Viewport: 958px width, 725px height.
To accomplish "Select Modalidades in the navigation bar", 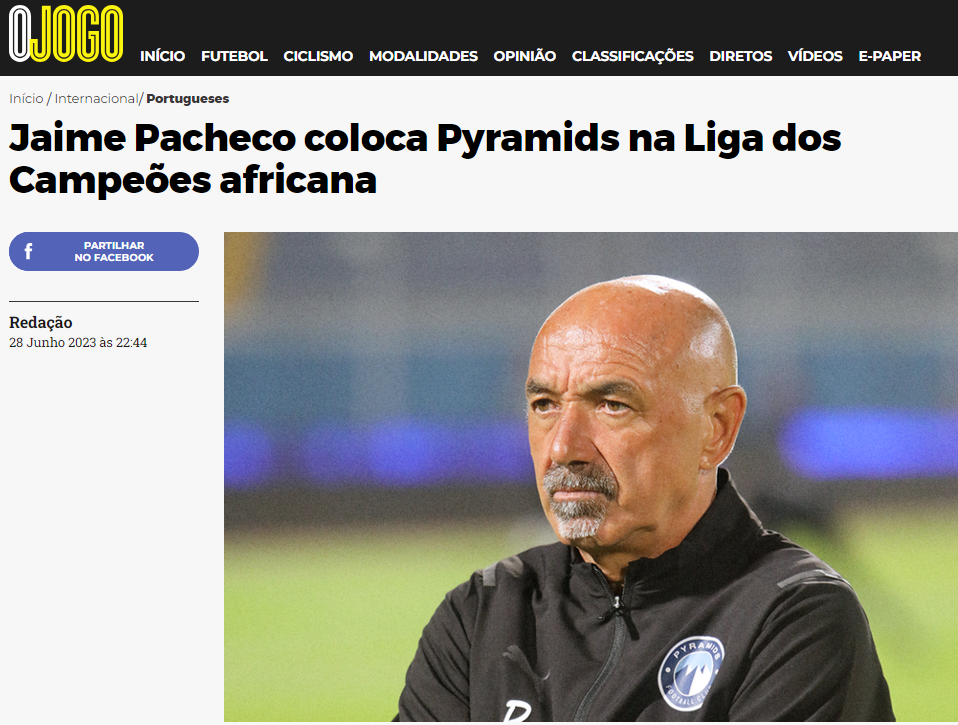I will pyautogui.click(x=423, y=56).
